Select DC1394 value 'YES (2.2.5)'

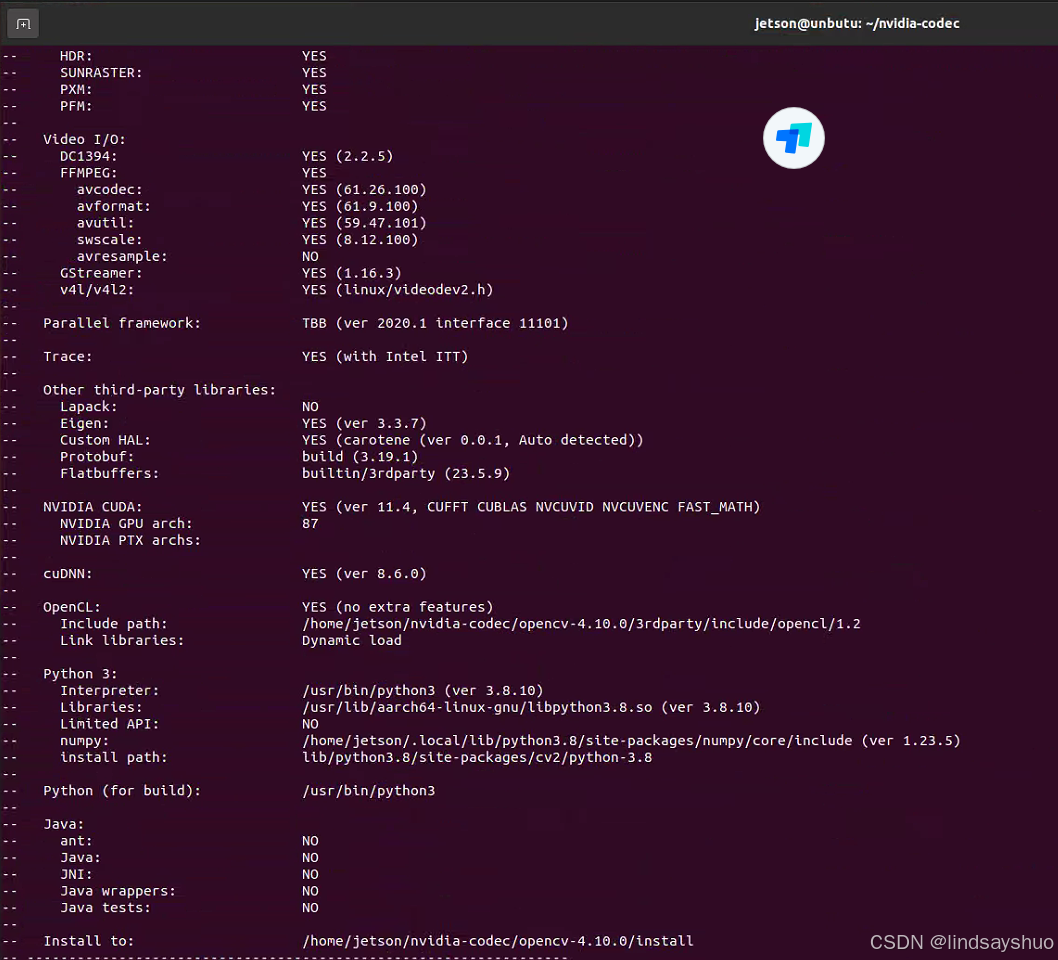[347, 157]
